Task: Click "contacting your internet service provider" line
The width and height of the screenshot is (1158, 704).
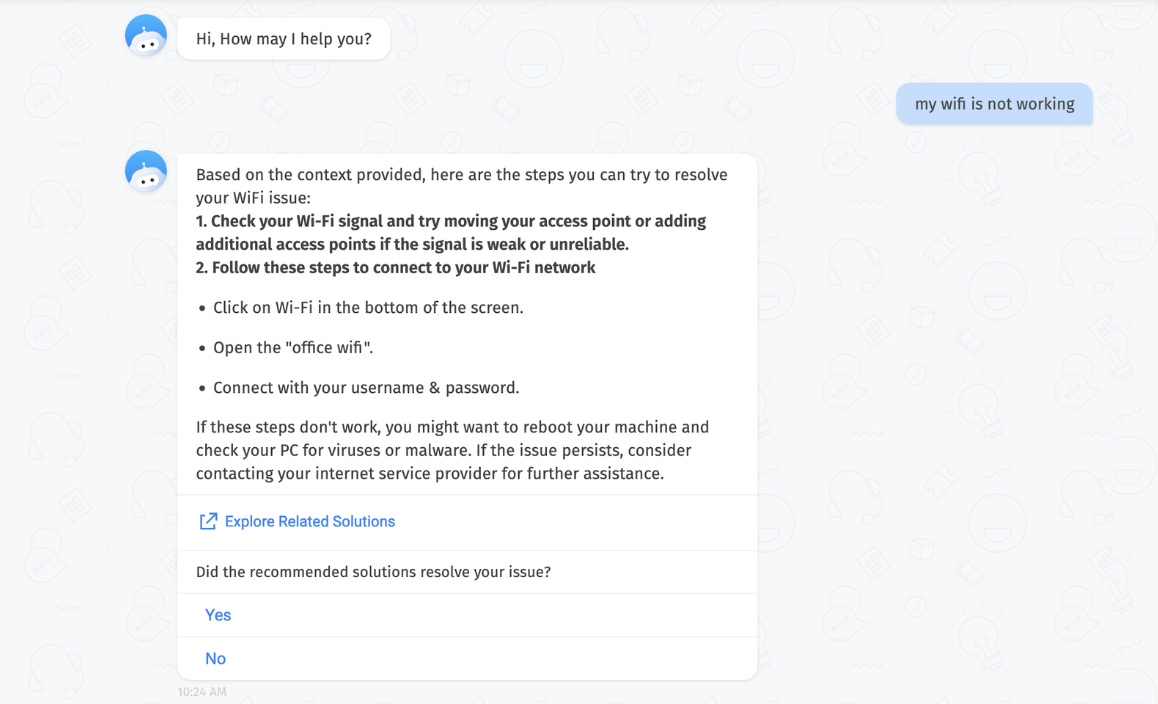Action: [x=429, y=473]
